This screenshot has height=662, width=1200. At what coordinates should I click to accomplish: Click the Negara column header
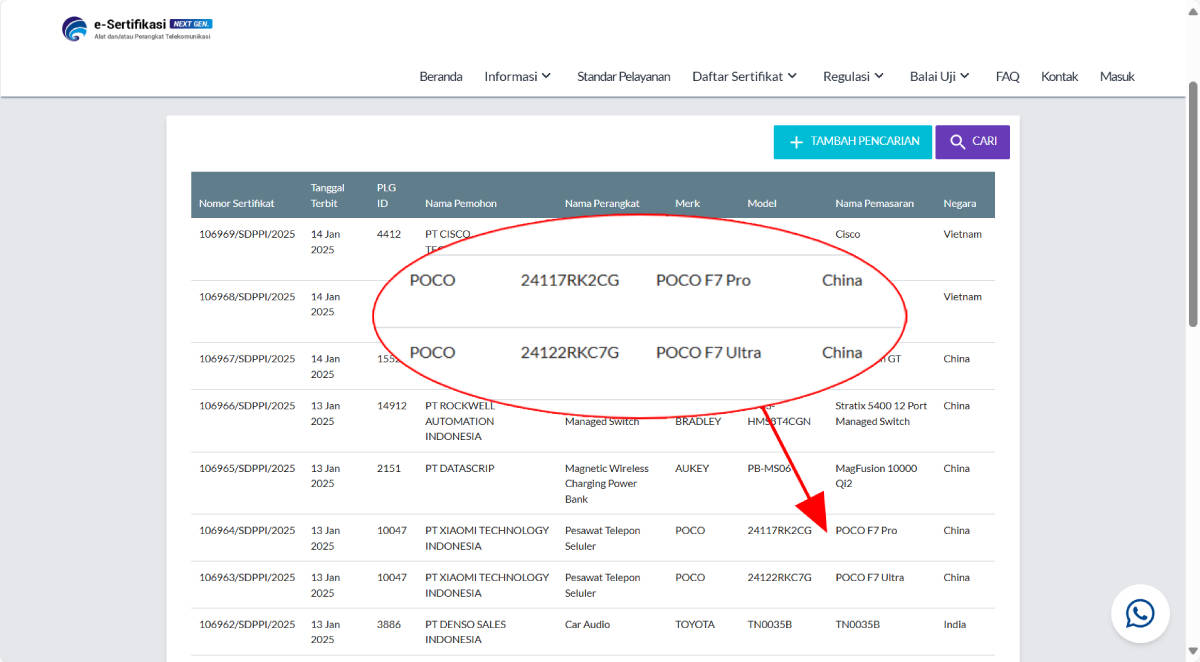960,203
